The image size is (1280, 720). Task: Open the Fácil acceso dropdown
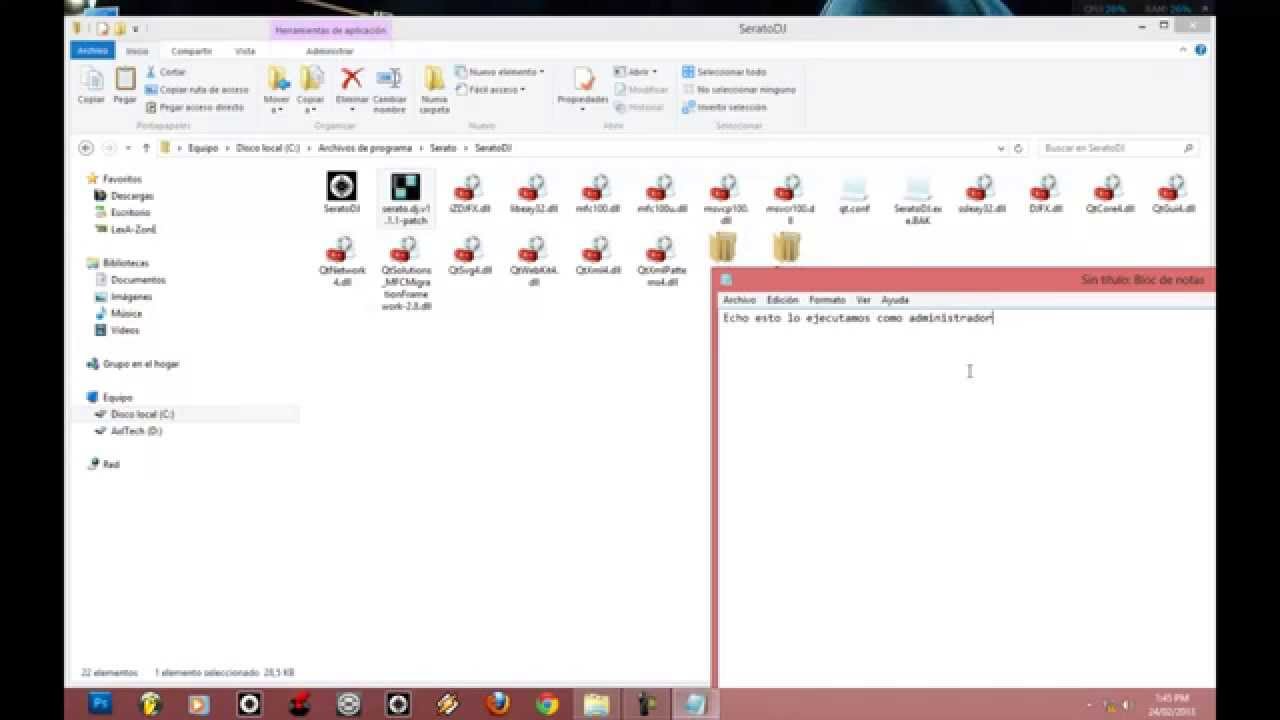click(x=491, y=89)
